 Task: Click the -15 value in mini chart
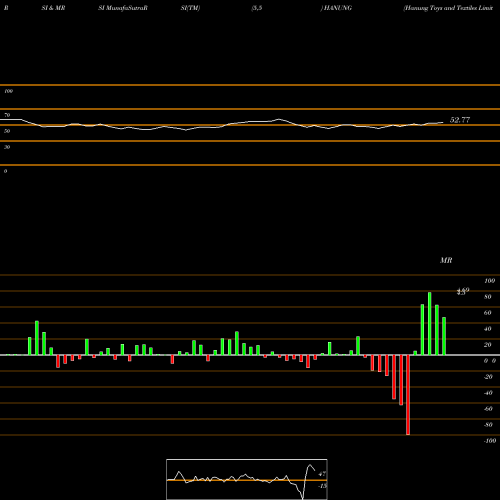(x=322, y=486)
